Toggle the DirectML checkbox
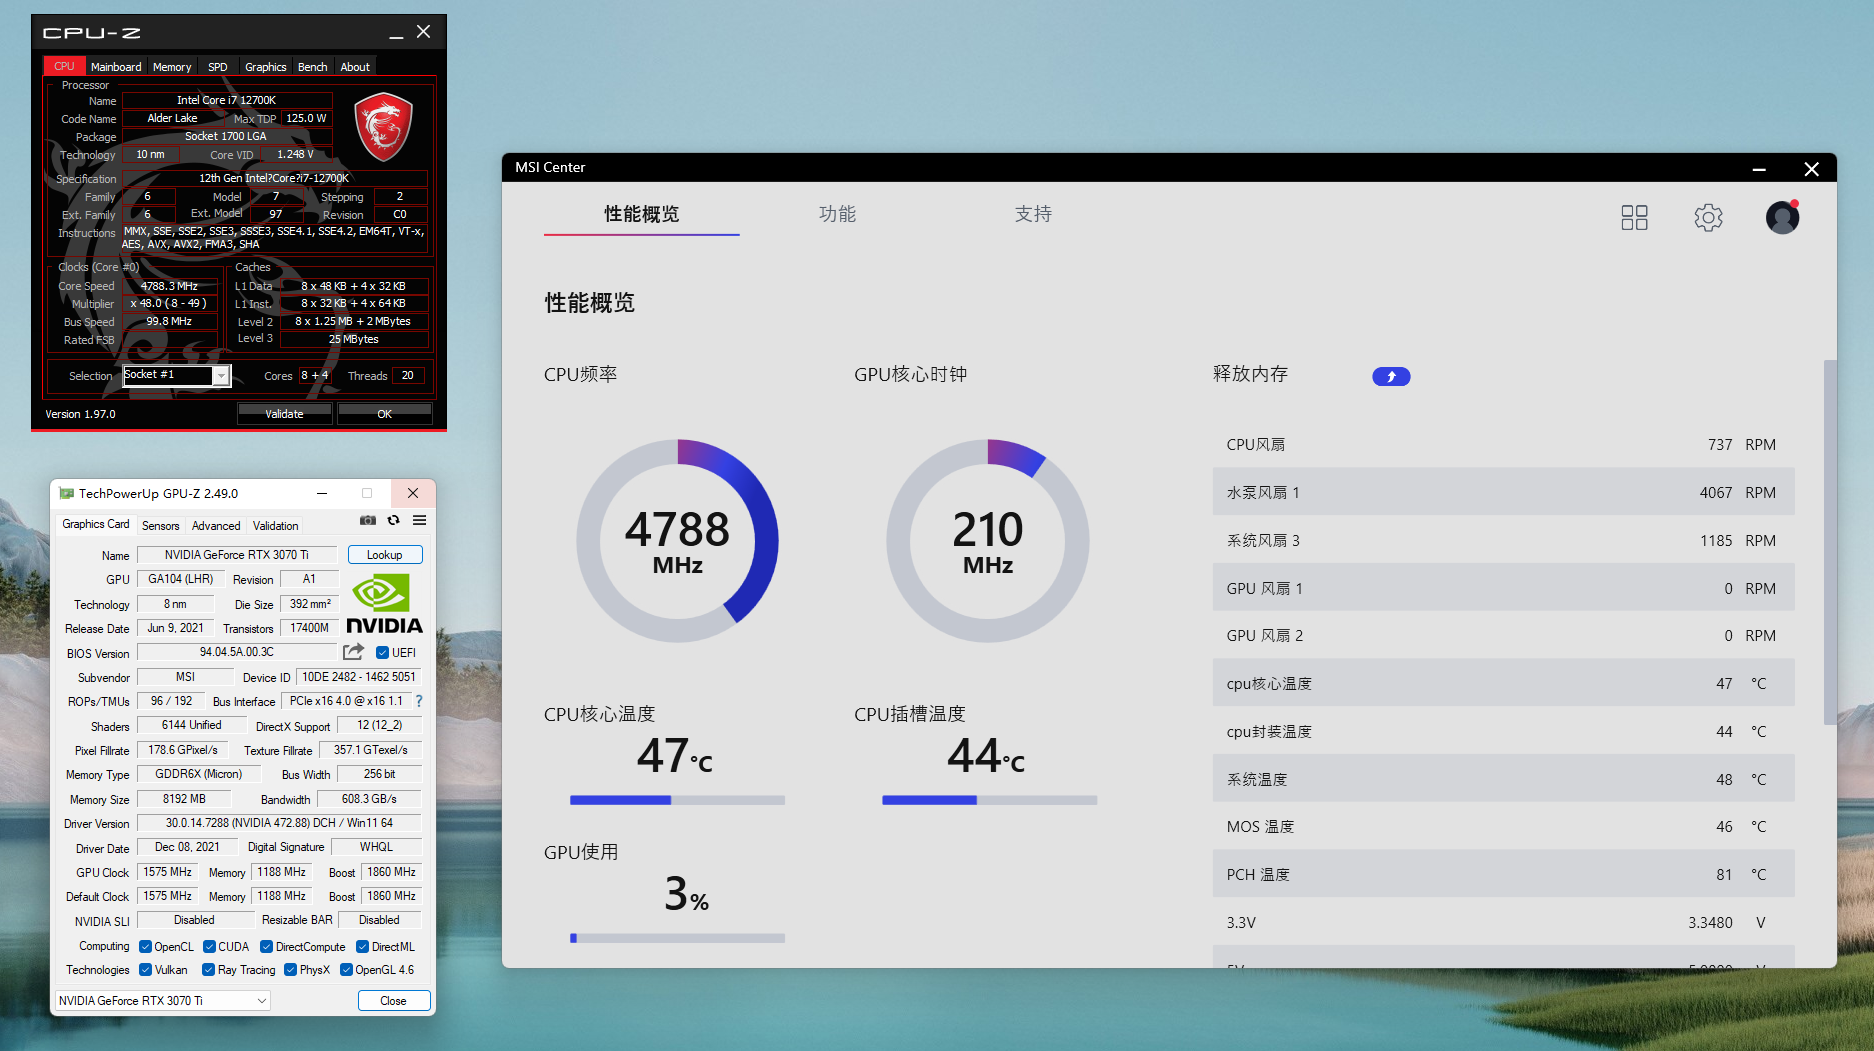The image size is (1874, 1051). [x=362, y=947]
